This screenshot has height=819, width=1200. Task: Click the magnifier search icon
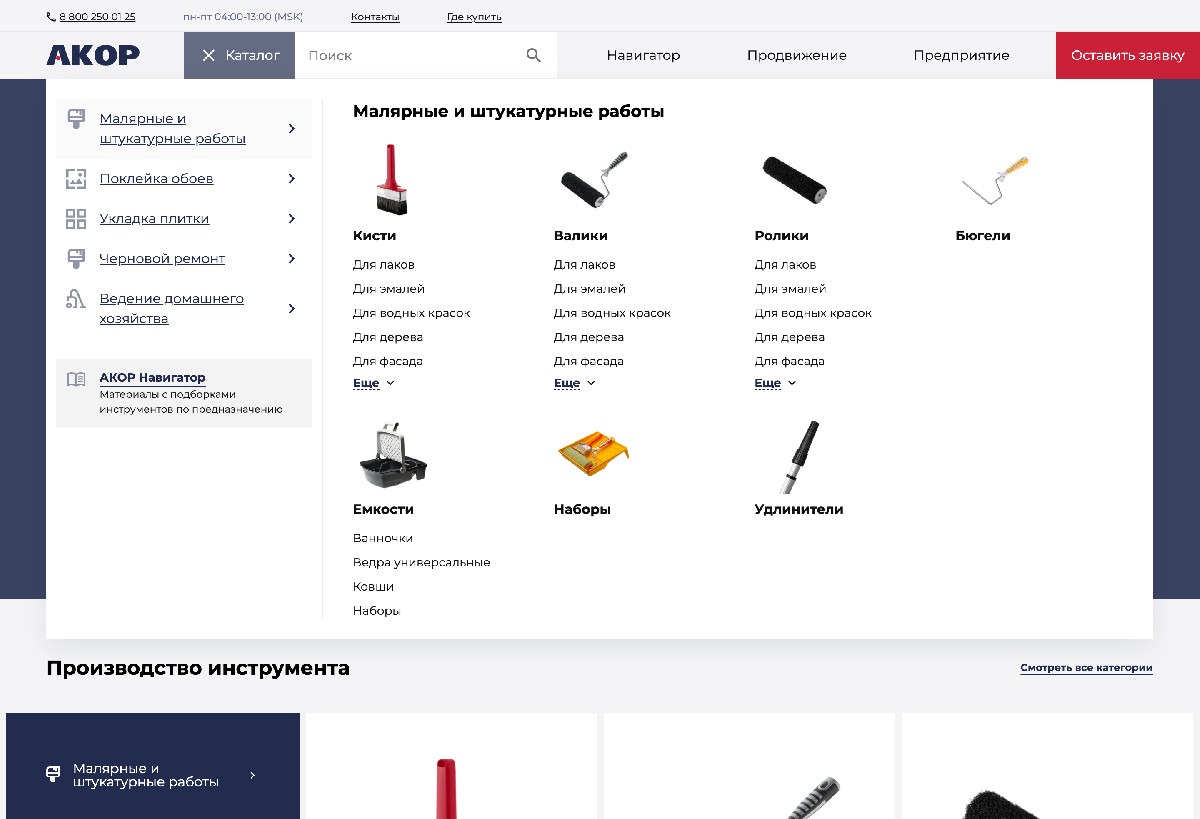click(534, 56)
